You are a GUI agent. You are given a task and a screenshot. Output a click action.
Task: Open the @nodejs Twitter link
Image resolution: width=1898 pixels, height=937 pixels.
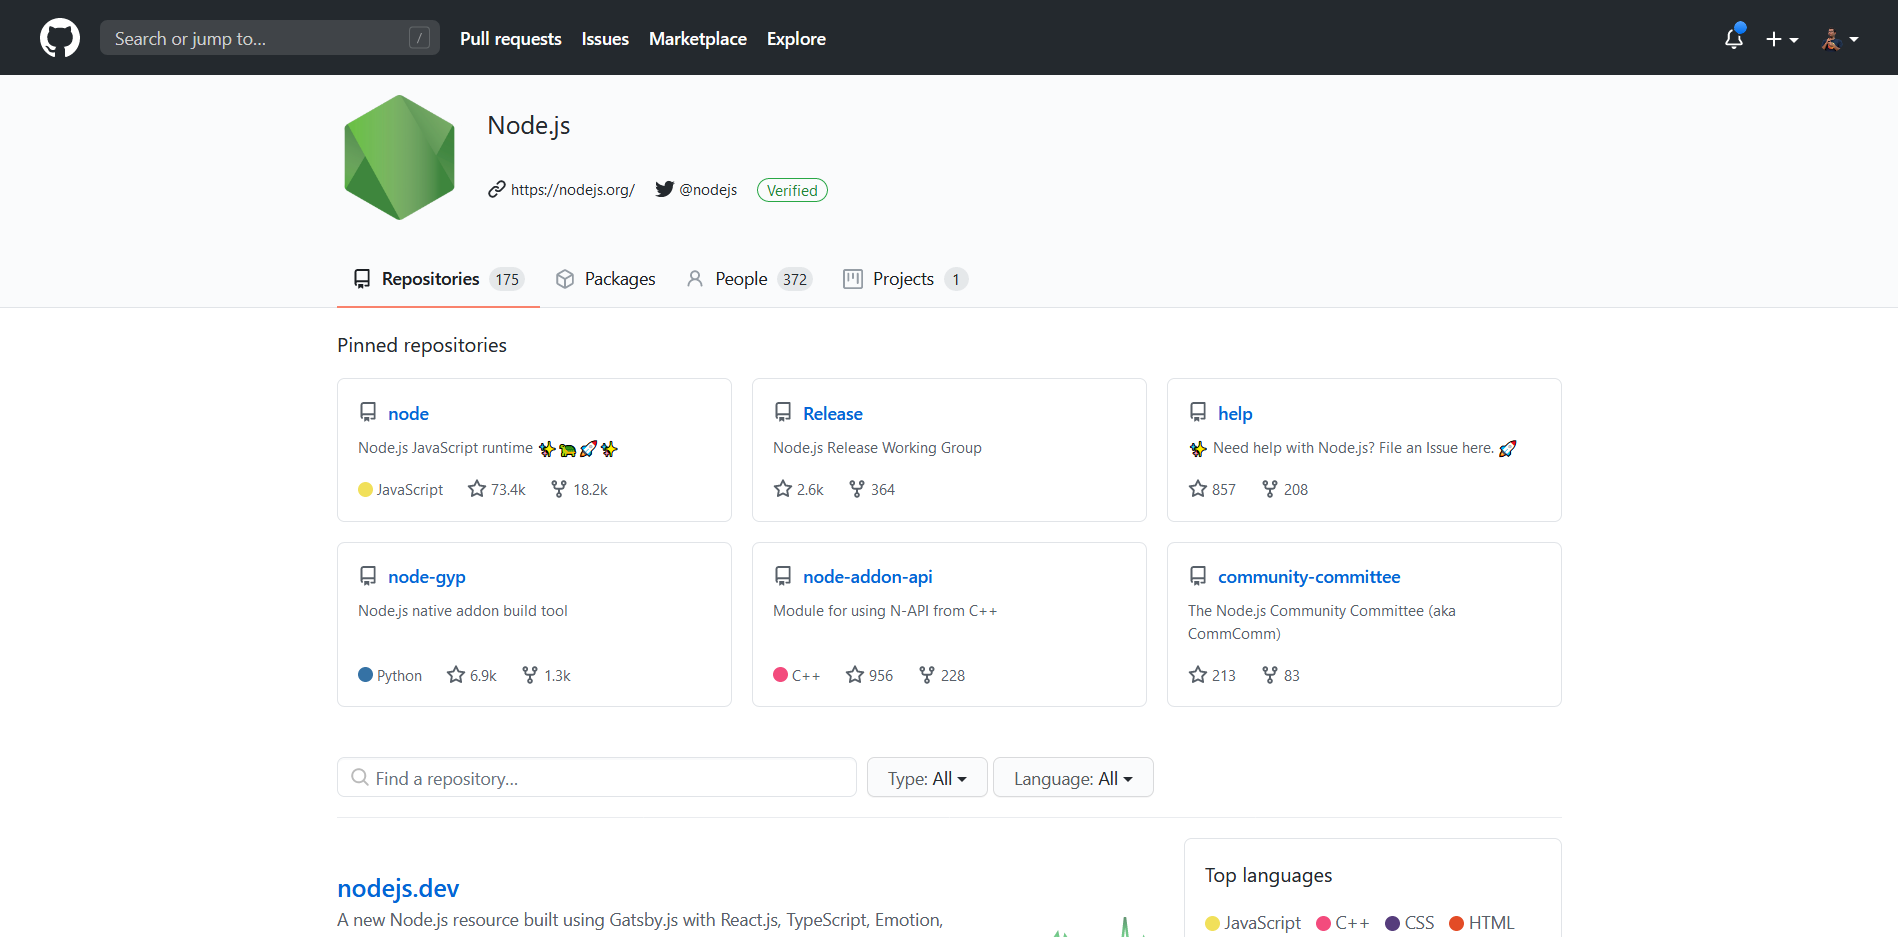(708, 190)
